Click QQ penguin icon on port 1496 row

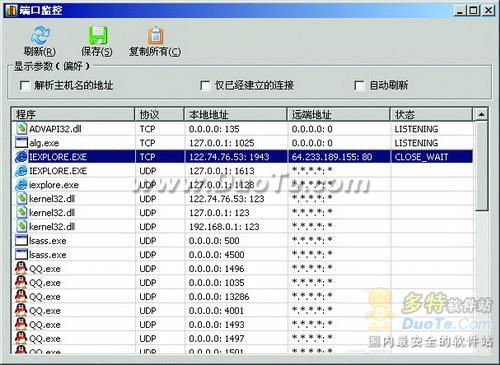coord(21,268)
